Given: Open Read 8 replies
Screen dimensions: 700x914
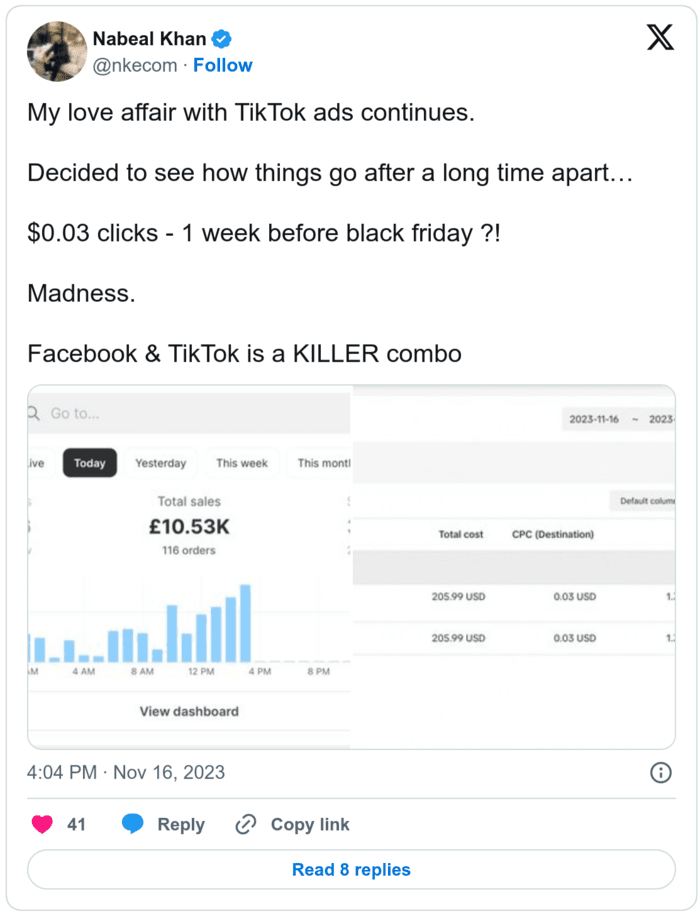Looking at the screenshot, I should [350, 869].
